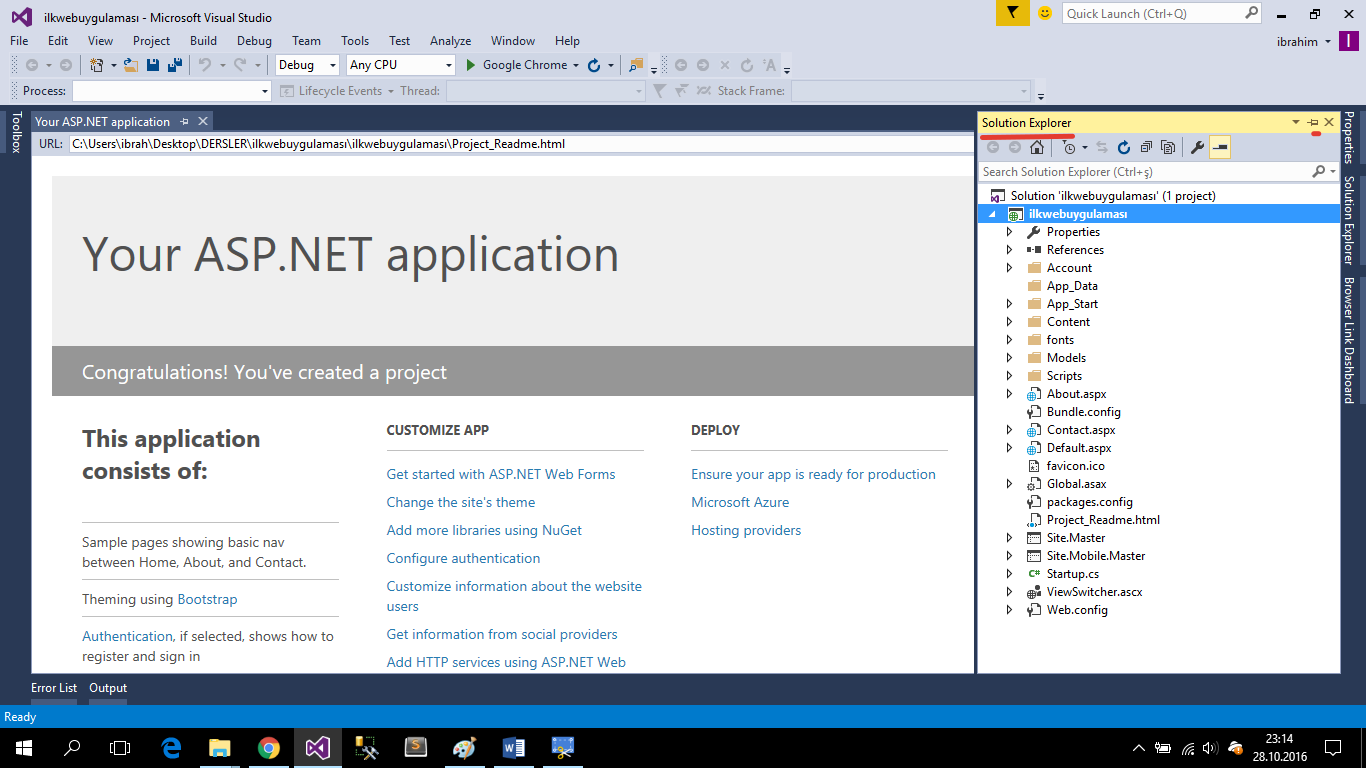The image size is (1366, 768).
Task: Click Pending Changes Filter clock icon
Action: coord(1070,147)
